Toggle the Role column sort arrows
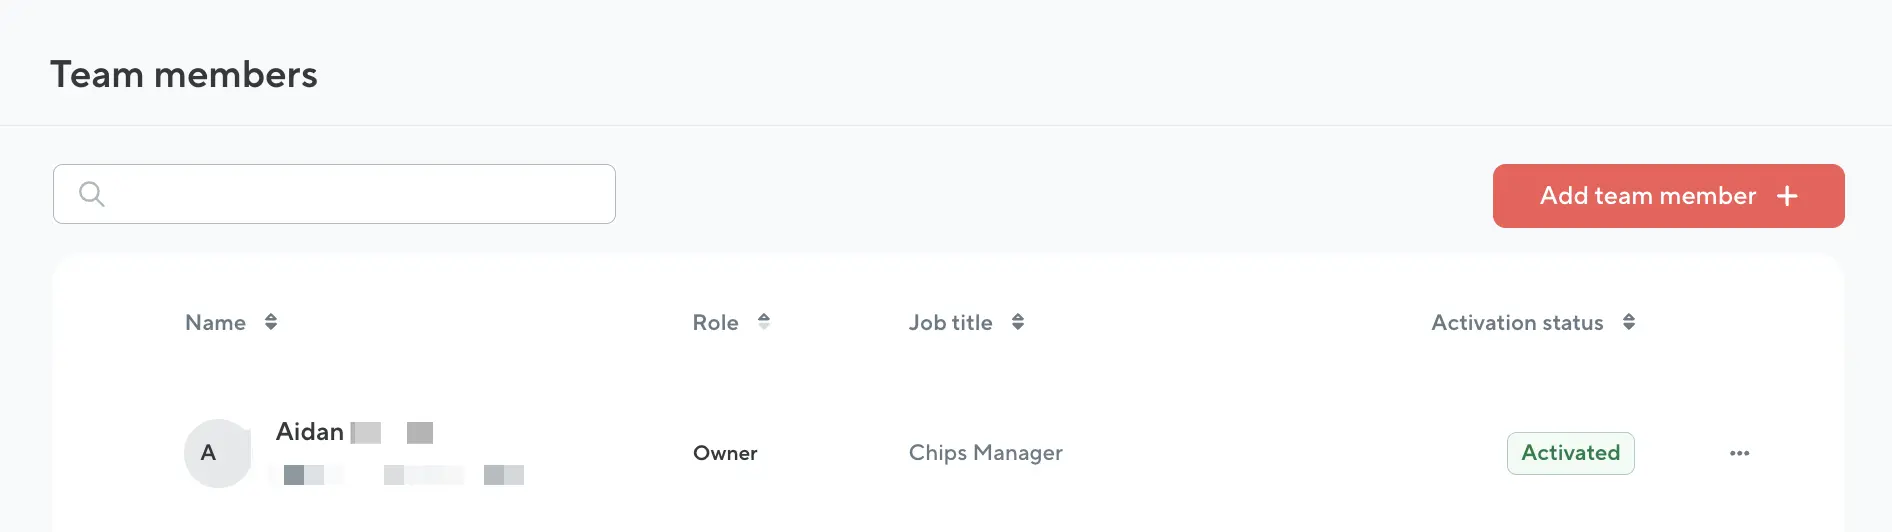Screen dimensions: 1892x532 pyautogui.click(x=764, y=322)
